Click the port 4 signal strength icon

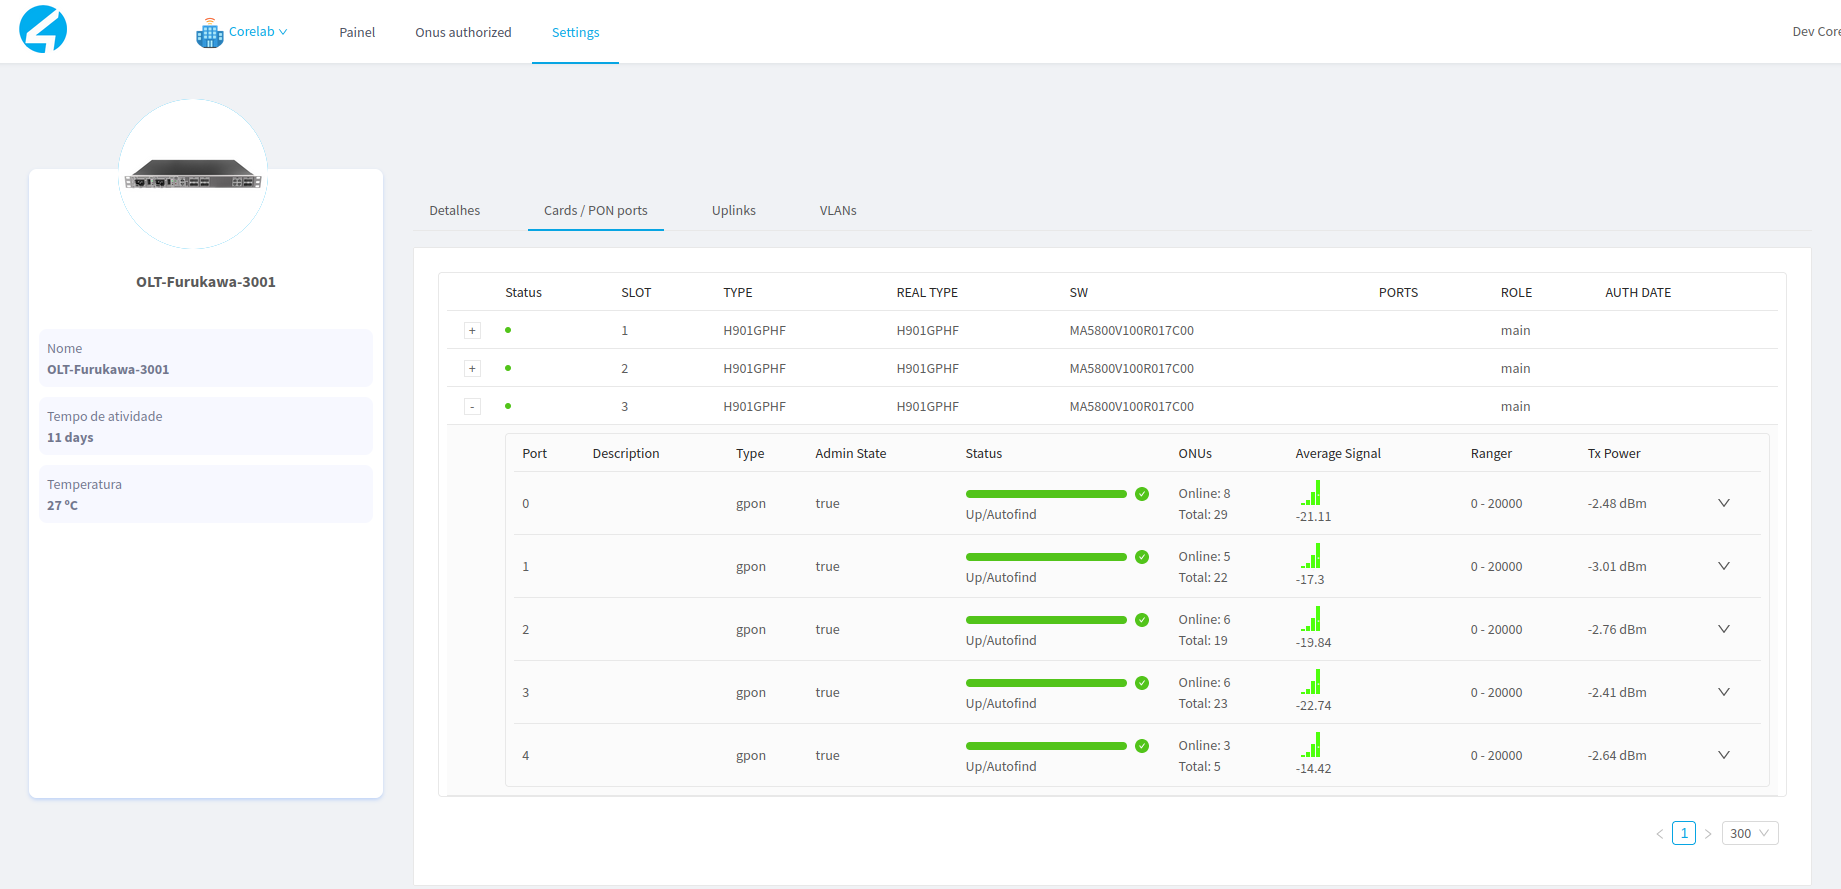(1311, 745)
